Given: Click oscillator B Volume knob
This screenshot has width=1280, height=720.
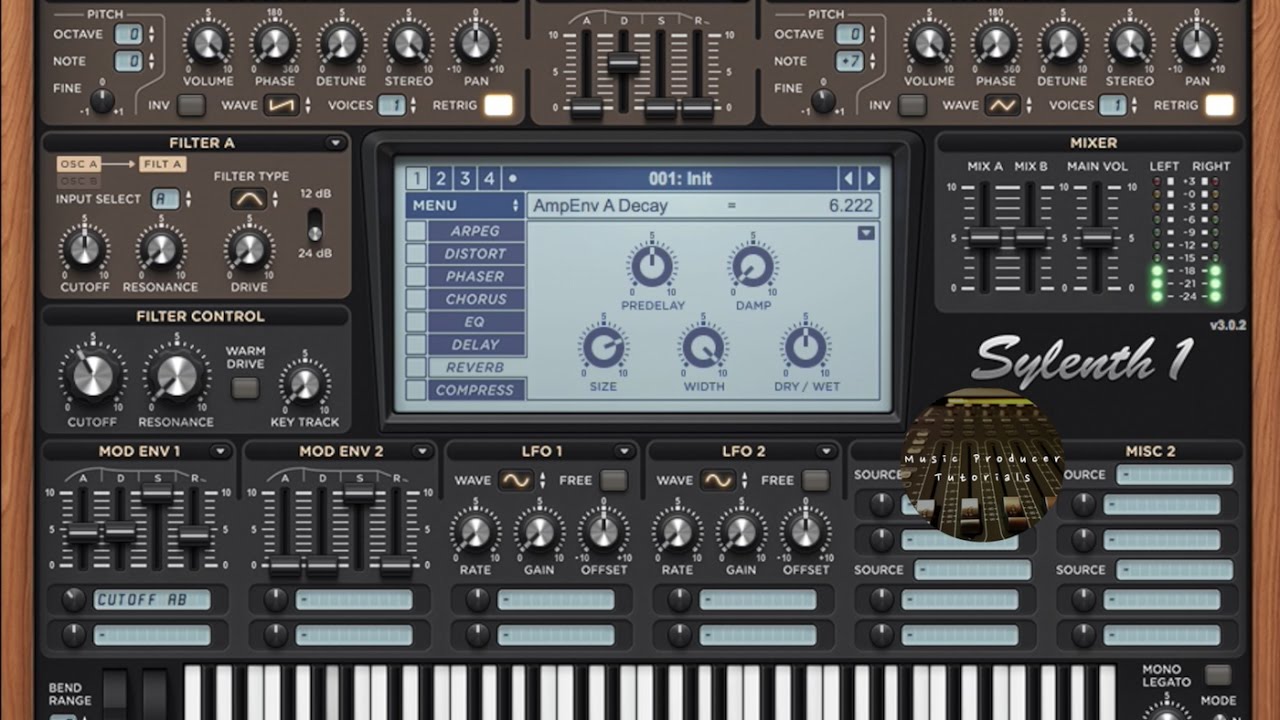Looking at the screenshot, I should pos(928,44).
